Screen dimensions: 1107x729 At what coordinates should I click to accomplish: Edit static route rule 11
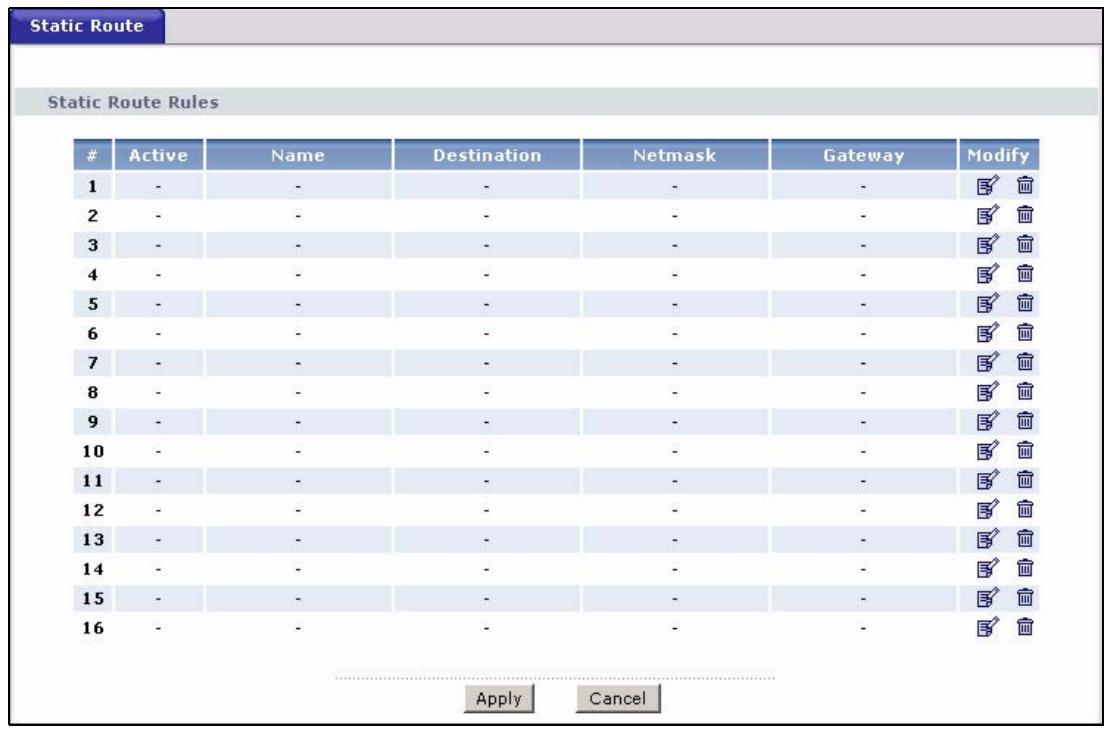coord(988,480)
